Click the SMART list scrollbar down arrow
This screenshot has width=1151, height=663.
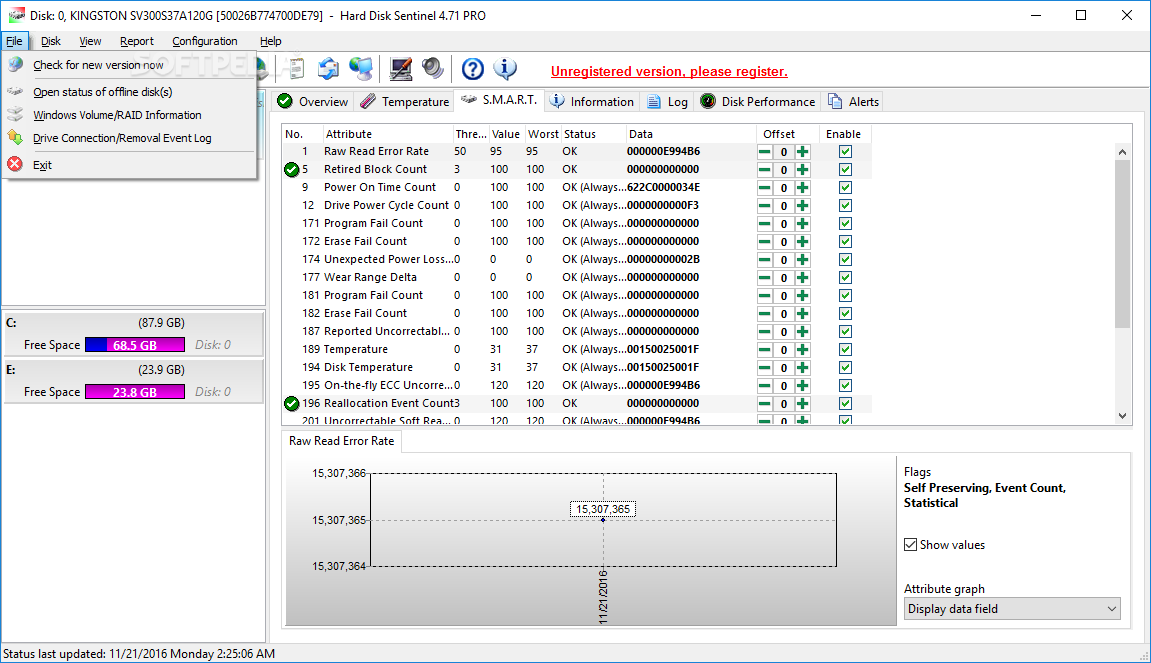coord(1122,416)
